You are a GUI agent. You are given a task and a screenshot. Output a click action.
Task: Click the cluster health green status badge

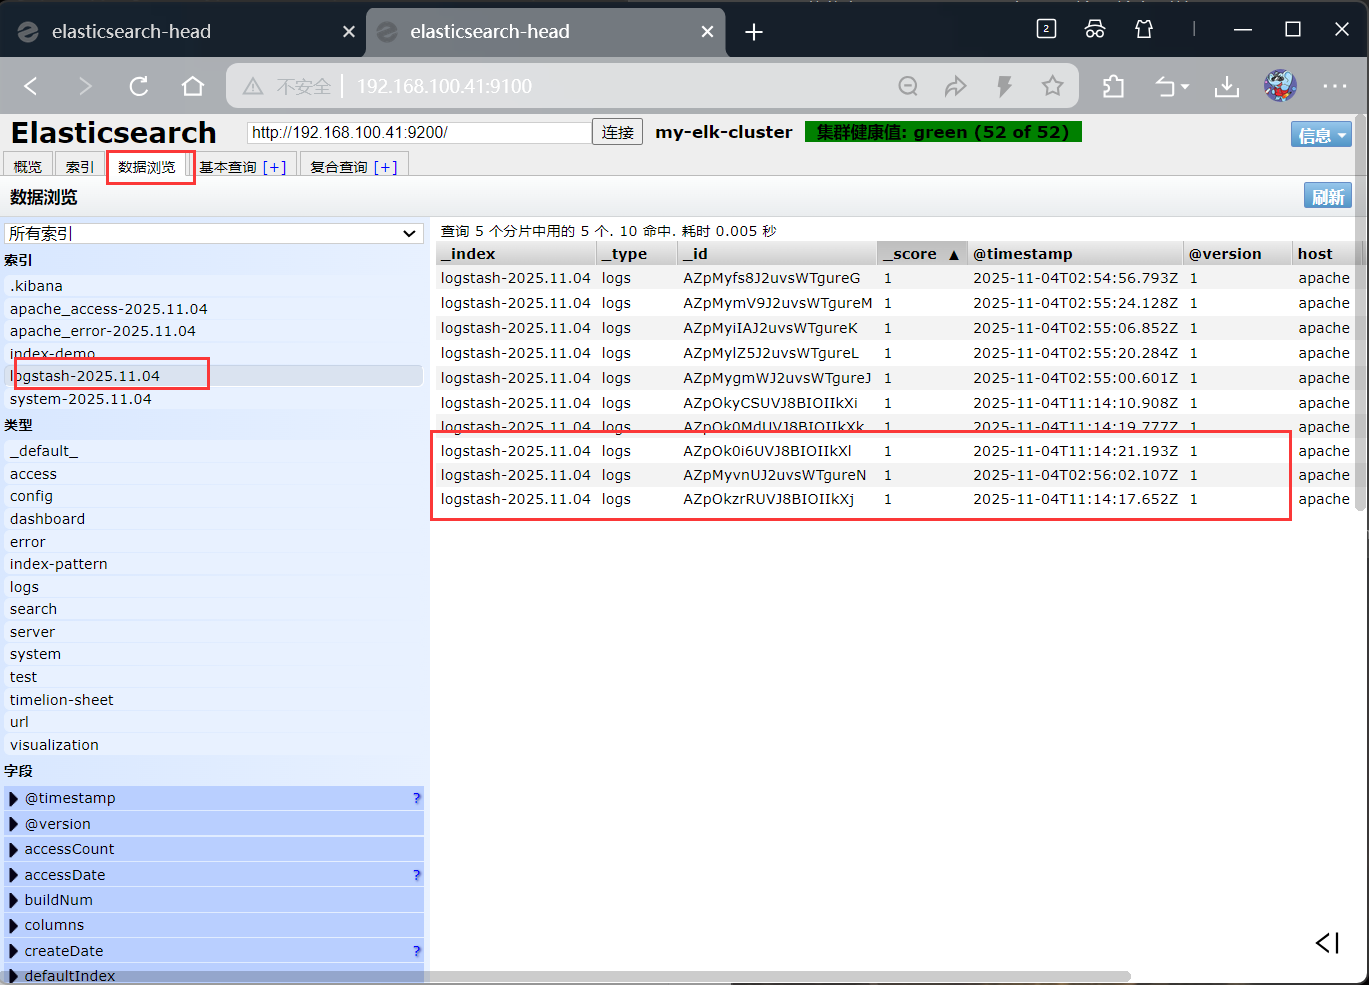click(x=943, y=132)
